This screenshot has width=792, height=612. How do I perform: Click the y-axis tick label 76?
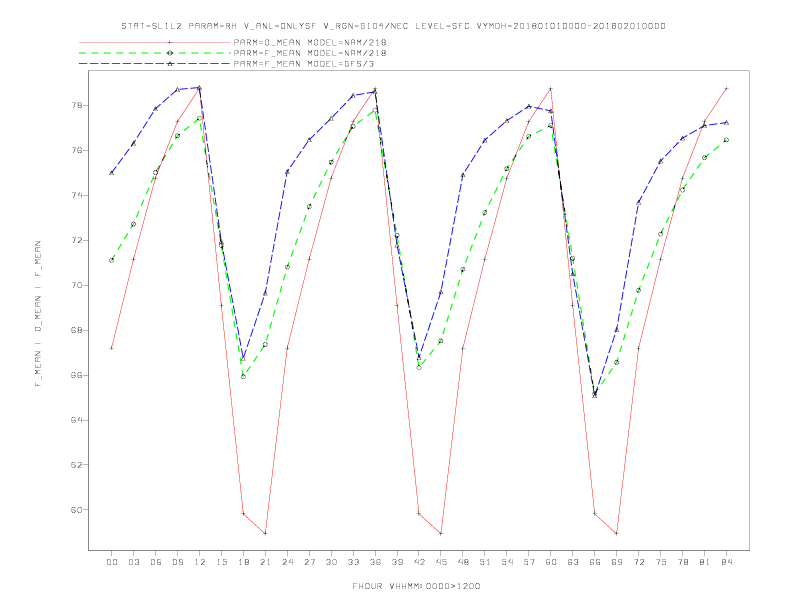point(76,150)
